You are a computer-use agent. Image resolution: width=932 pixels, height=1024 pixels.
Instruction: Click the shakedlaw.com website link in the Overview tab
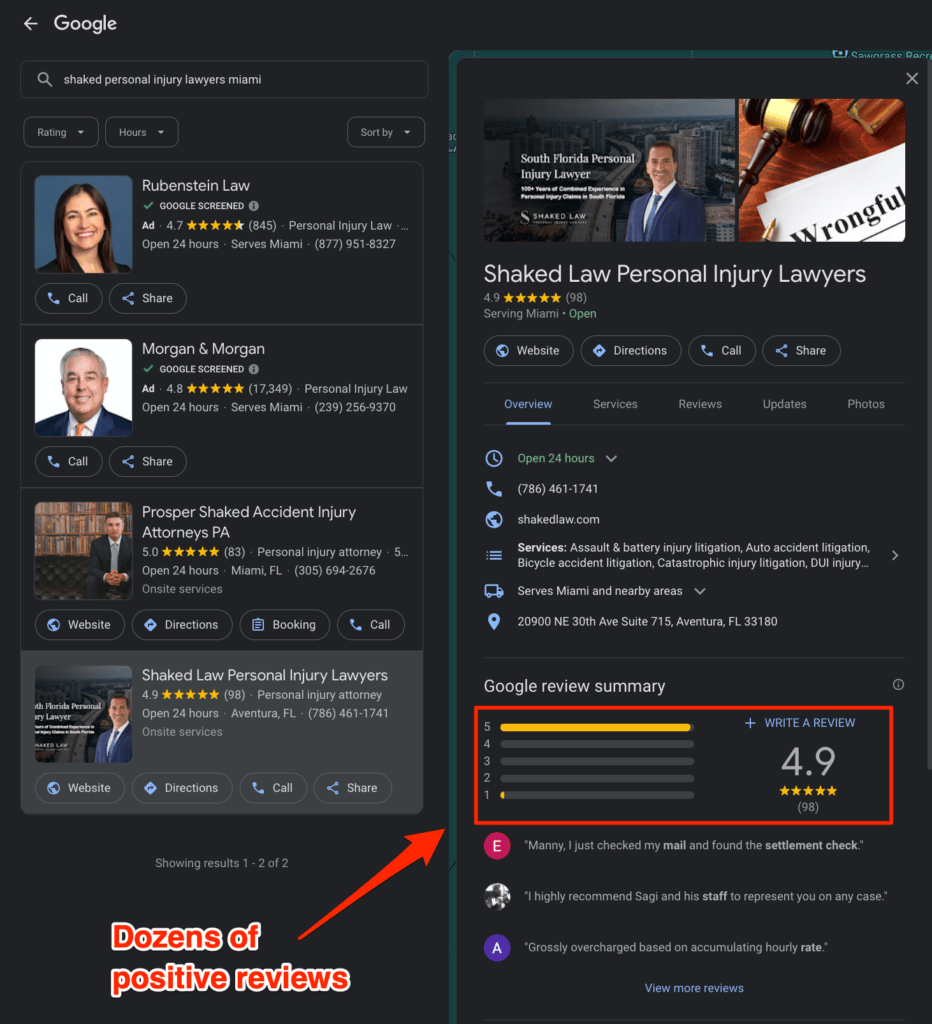click(558, 519)
